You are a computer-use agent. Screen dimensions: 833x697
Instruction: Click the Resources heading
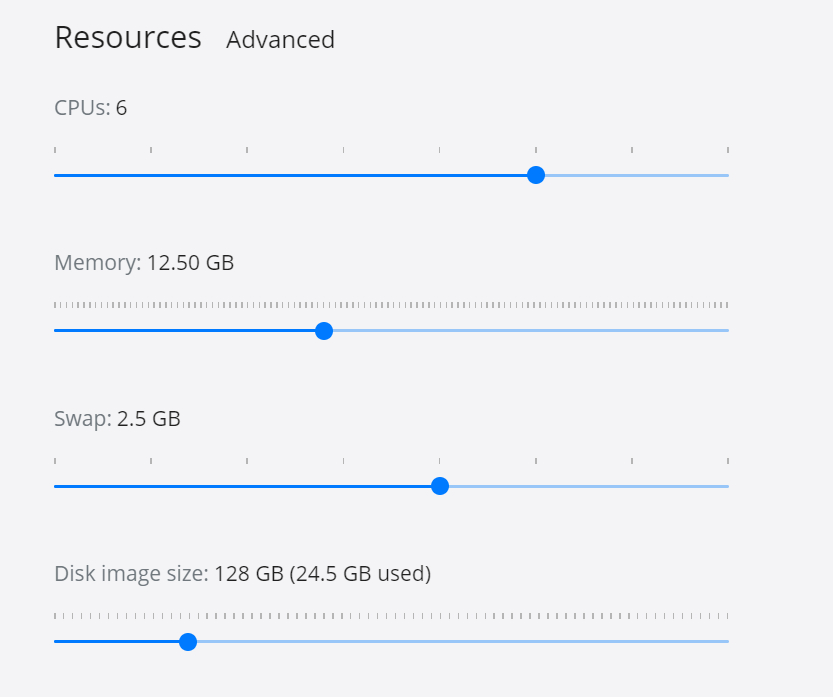(x=128, y=38)
